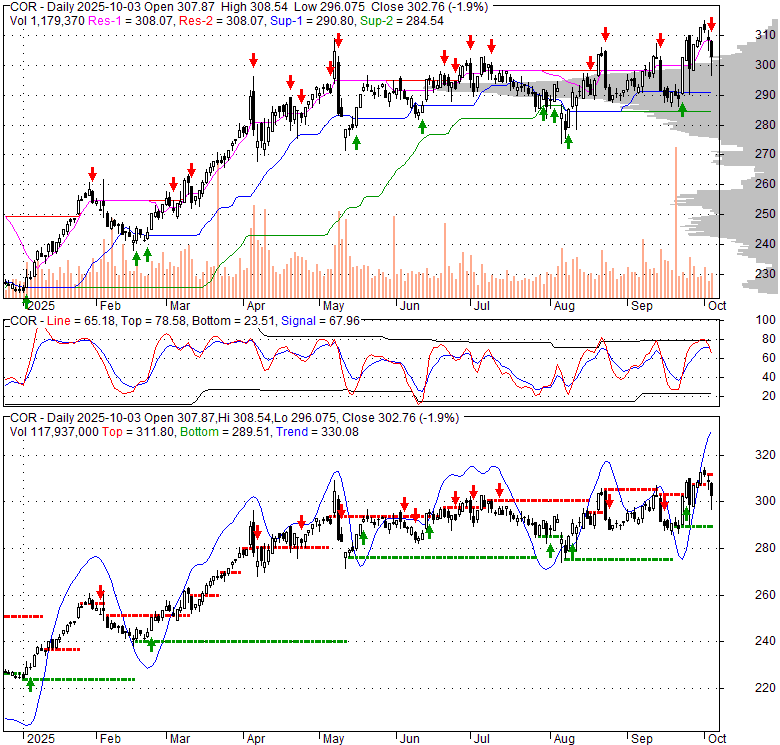Click the 'Res-2 = 308.07' legend value
This screenshot has width=780, height=745.
(222, 21)
